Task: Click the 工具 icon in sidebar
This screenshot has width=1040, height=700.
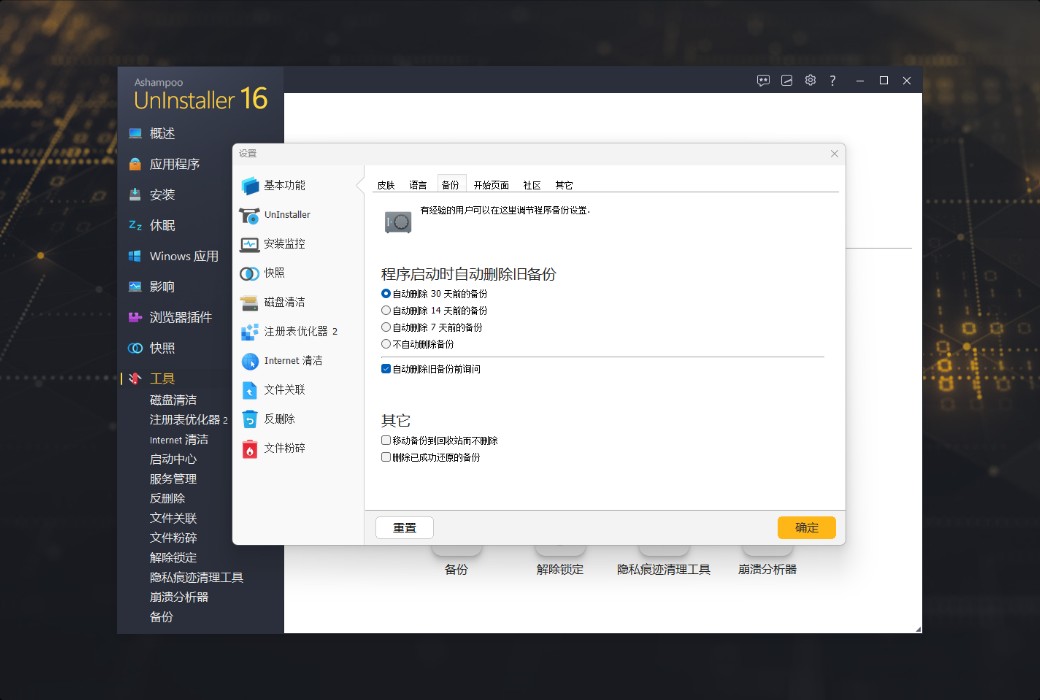Action: point(135,378)
